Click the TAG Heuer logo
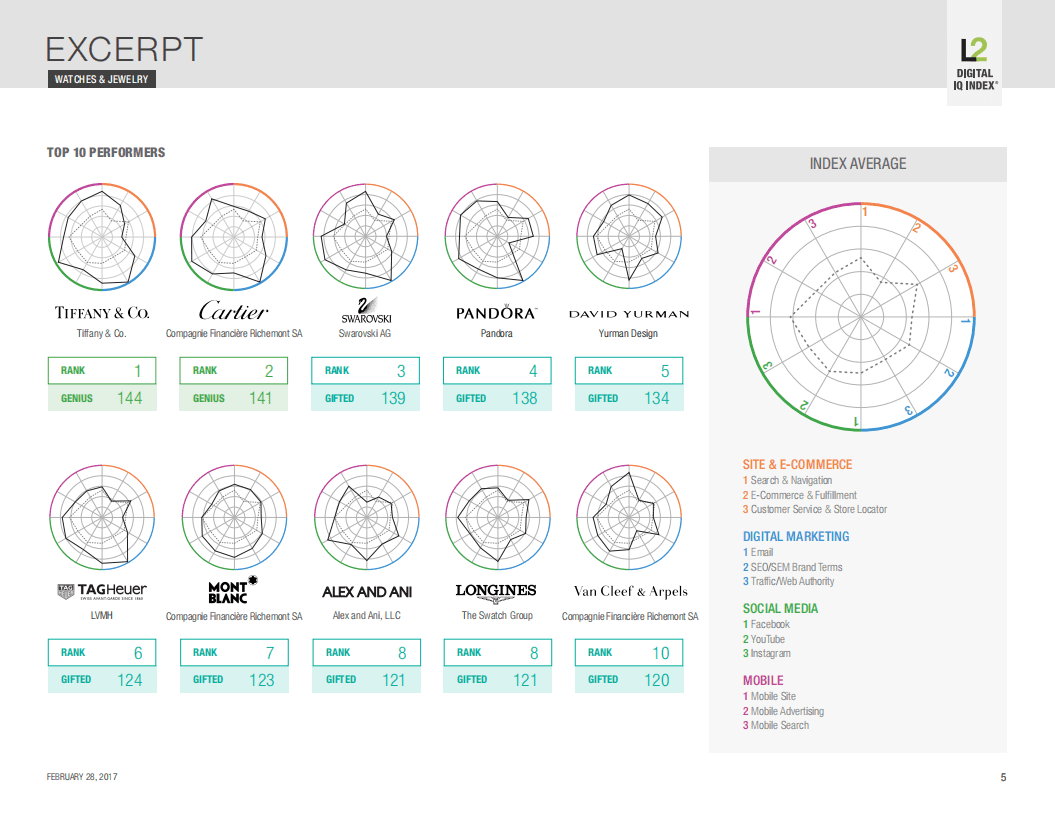1055x815 pixels. tap(101, 592)
